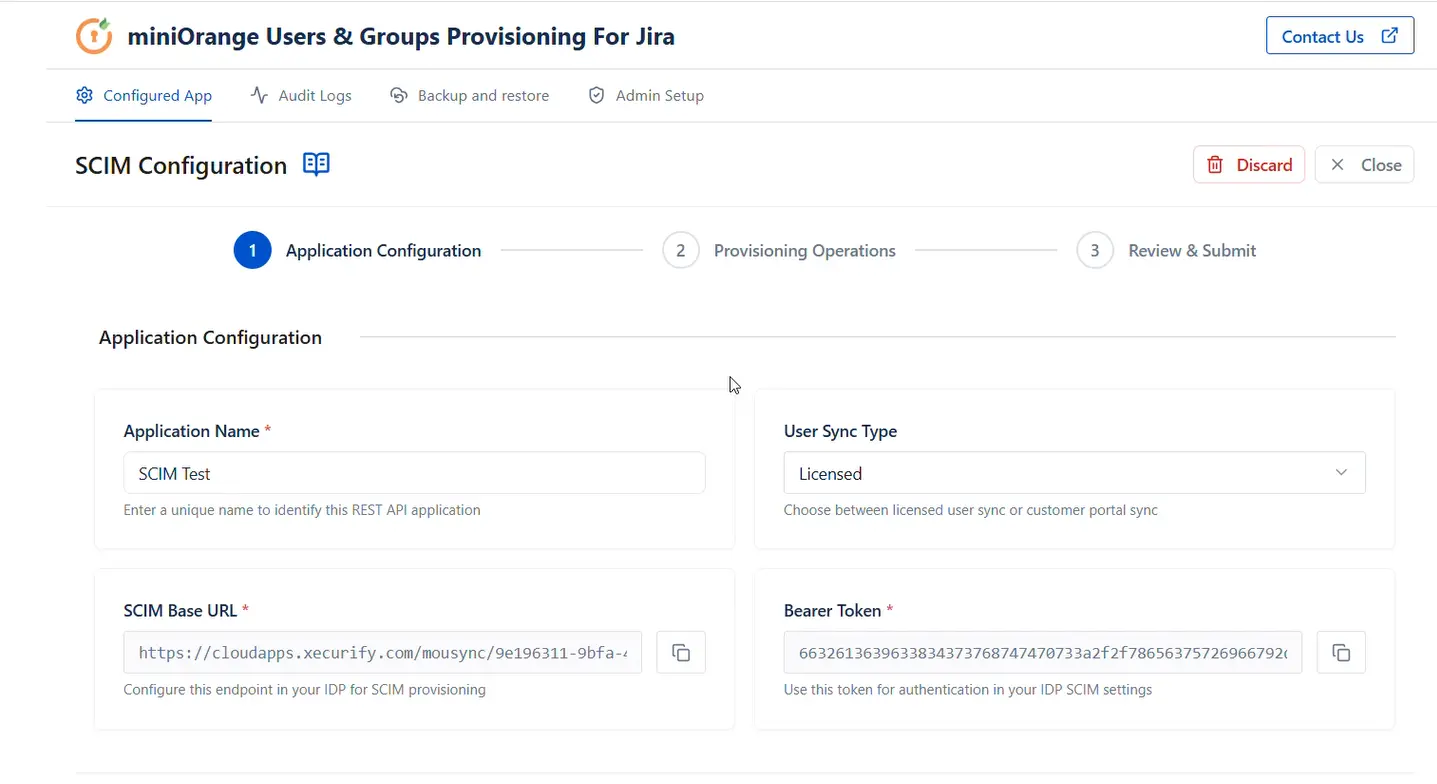Close the SCIM Configuration panel
This screenshot has height=784, width=1437.
(x=1364, y=165)
